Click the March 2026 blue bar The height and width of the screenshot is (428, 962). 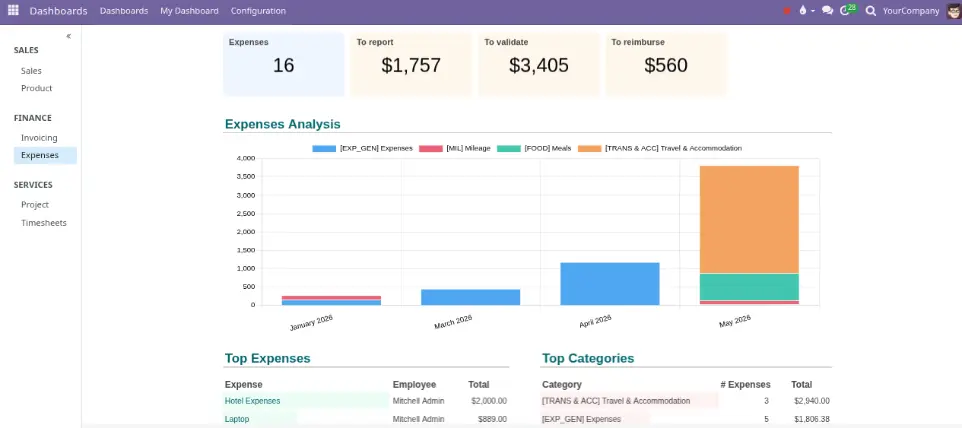tap(471, 297)
